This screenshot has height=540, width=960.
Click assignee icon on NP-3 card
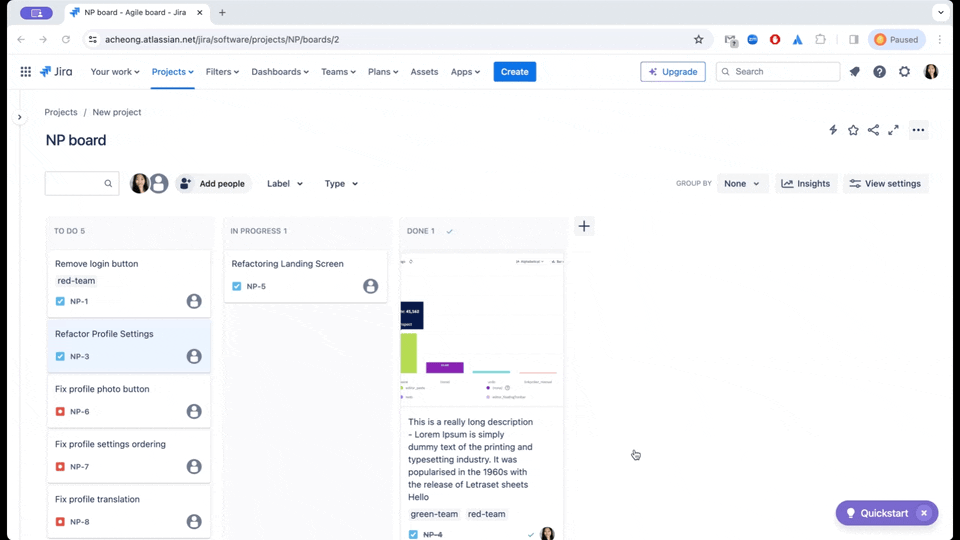[x=194, y=356]
